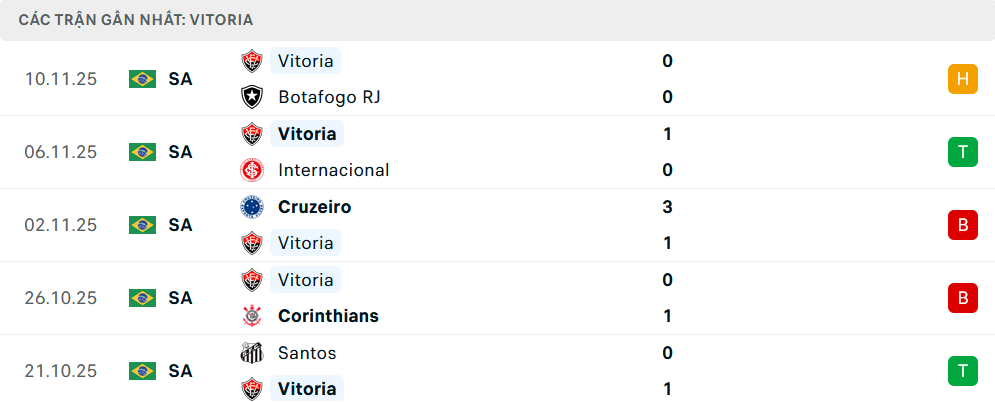The width and height of the screenshot is (995, 402).
Task: Click the Corinthians club crest
Action: (x=252, y=316)
